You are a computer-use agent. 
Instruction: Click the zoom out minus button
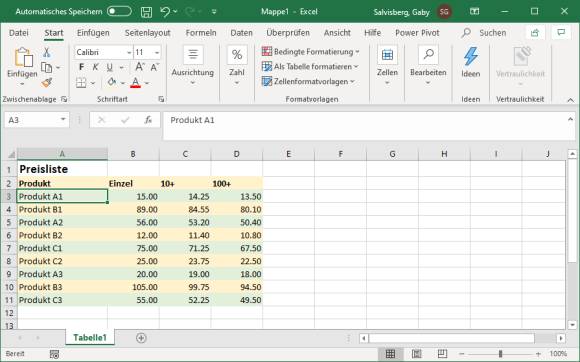461,354
